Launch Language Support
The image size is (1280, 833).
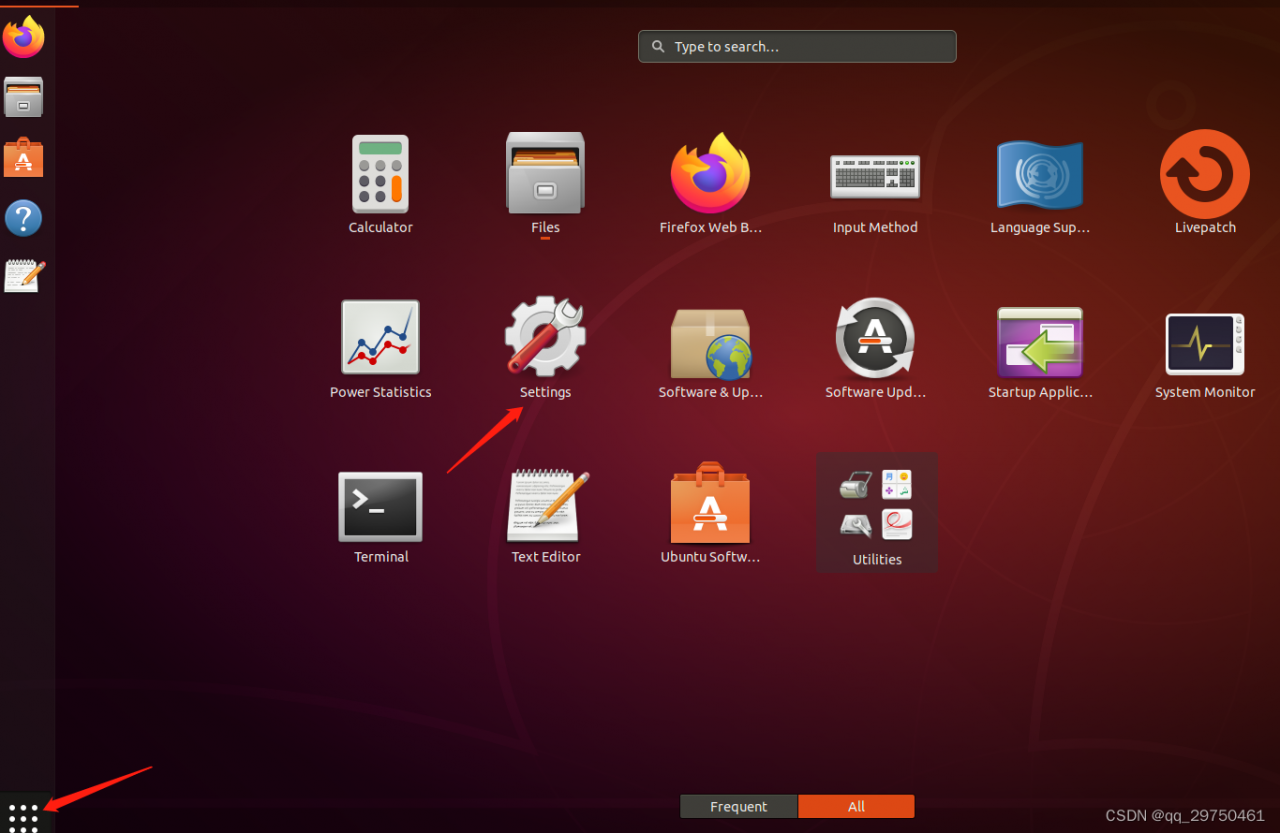(1040, 174)
